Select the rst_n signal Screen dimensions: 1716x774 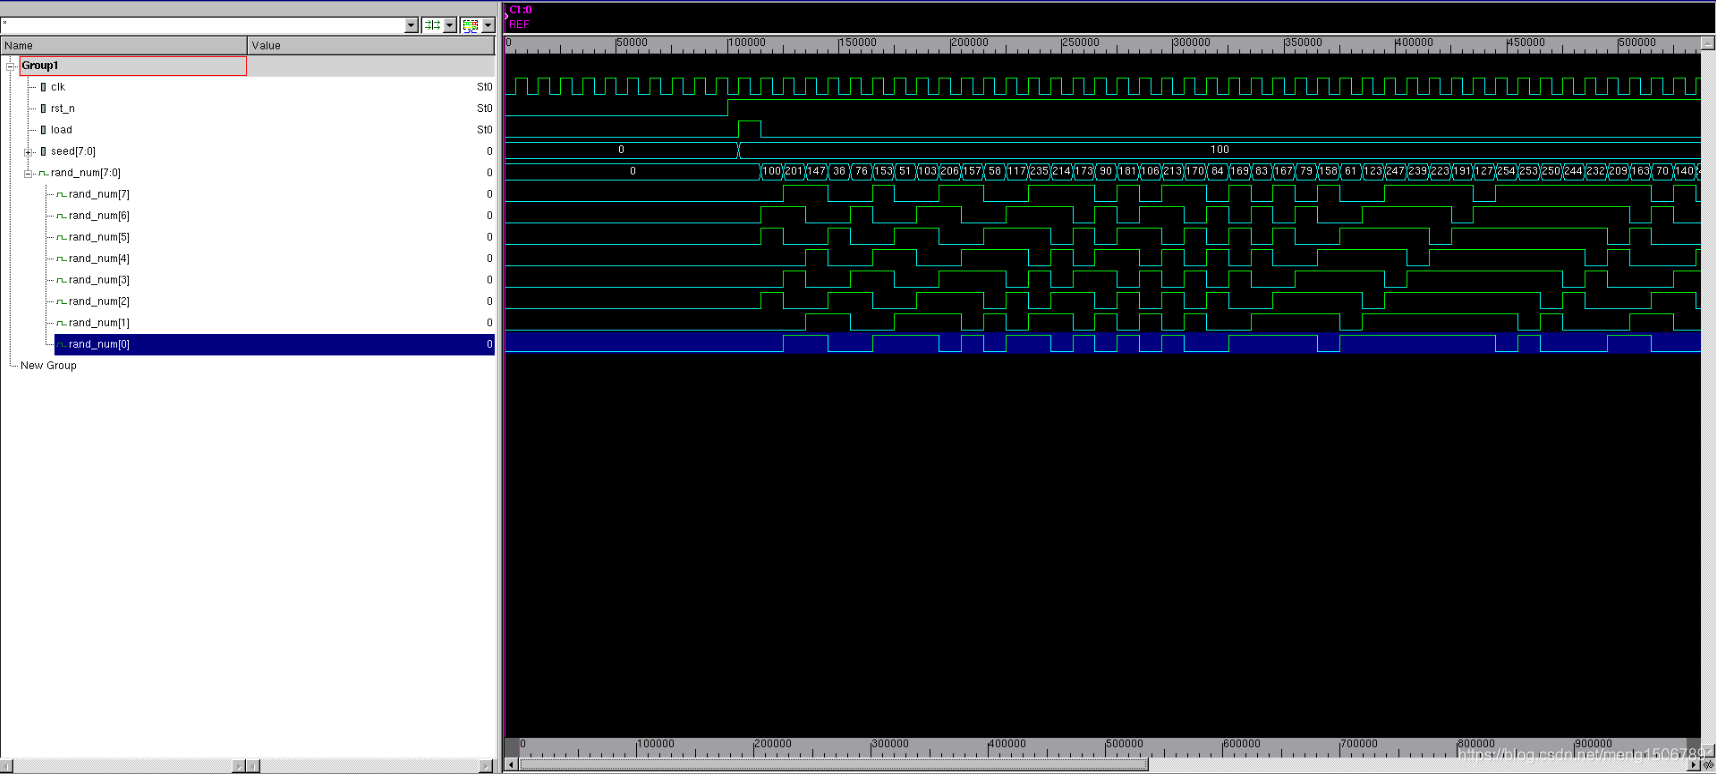(63, 108)
